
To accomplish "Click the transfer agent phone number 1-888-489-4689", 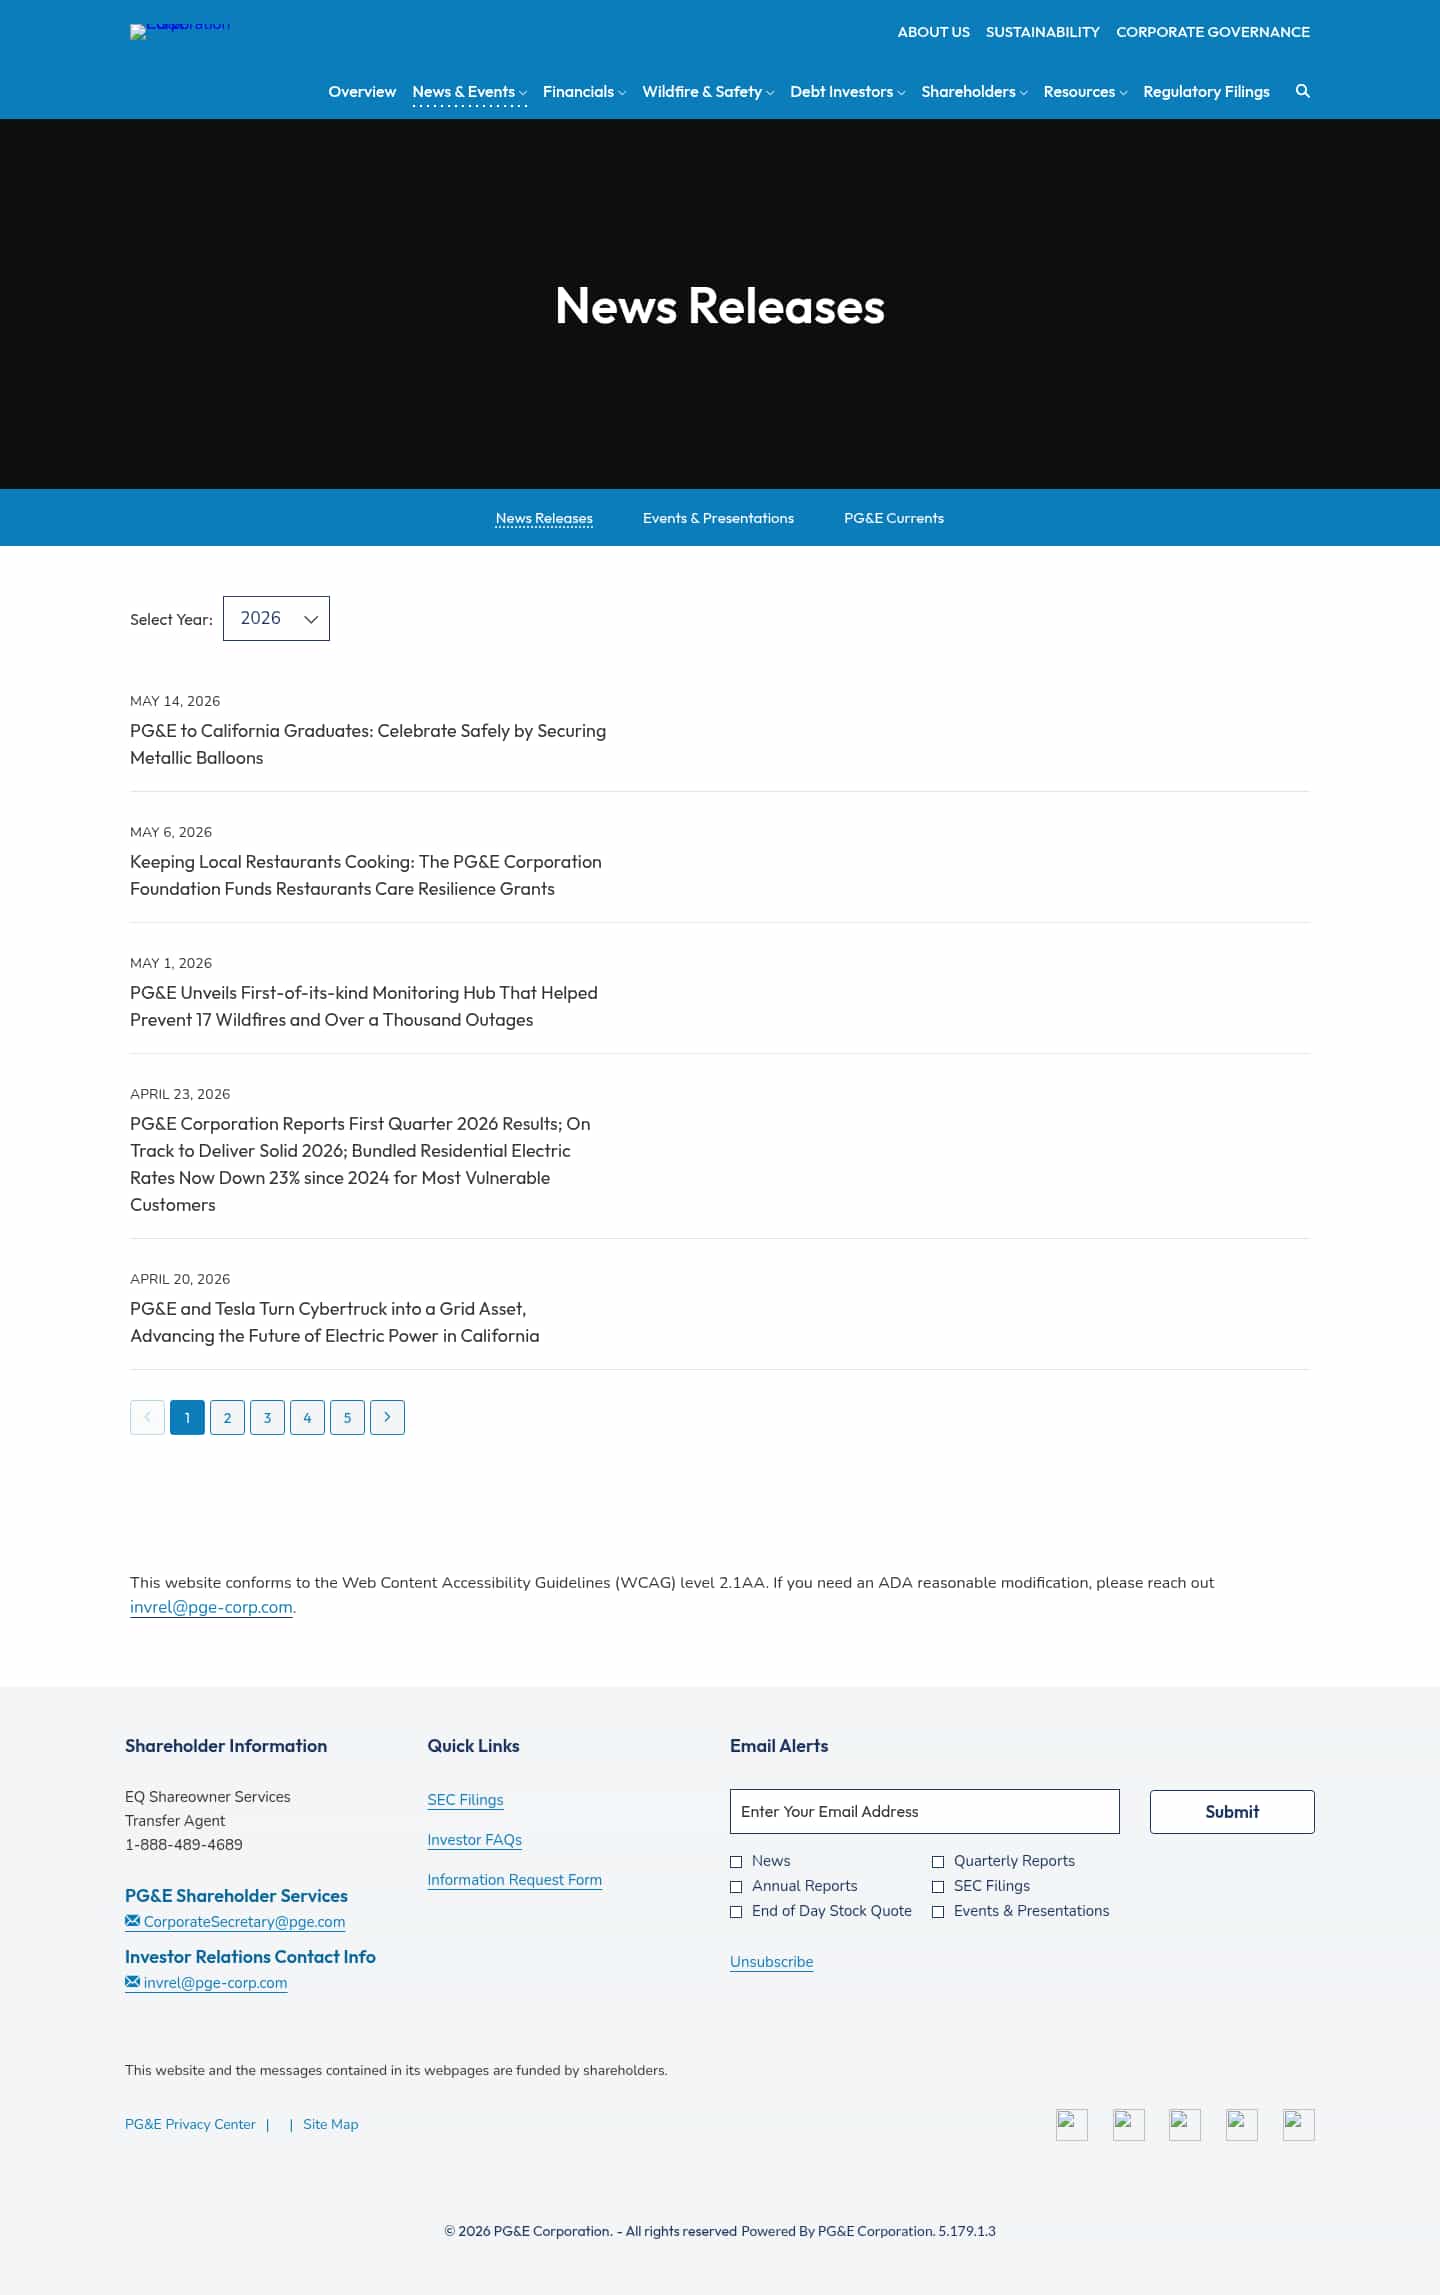I will coord(184,1845).
